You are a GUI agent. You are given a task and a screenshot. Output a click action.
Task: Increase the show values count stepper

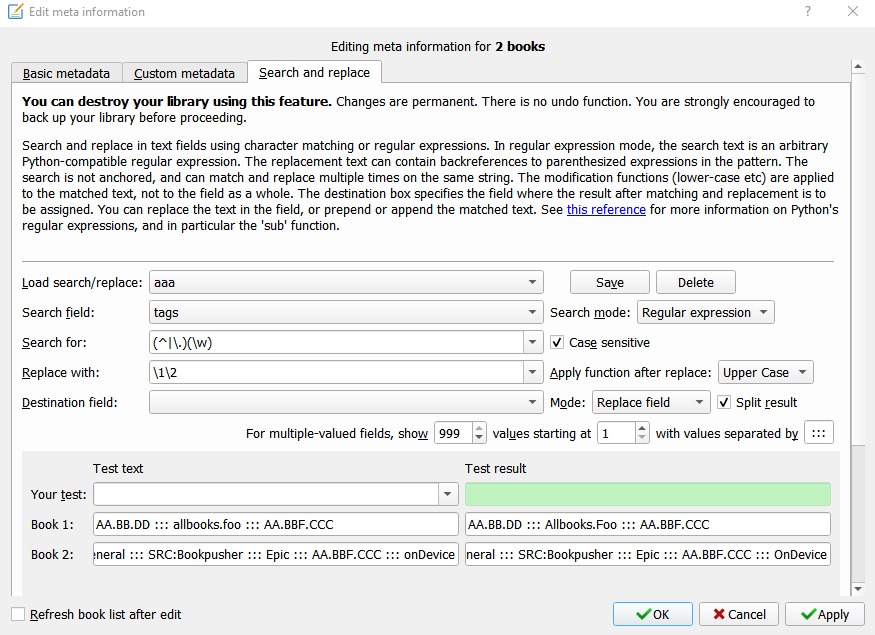(x=479, y=428)
